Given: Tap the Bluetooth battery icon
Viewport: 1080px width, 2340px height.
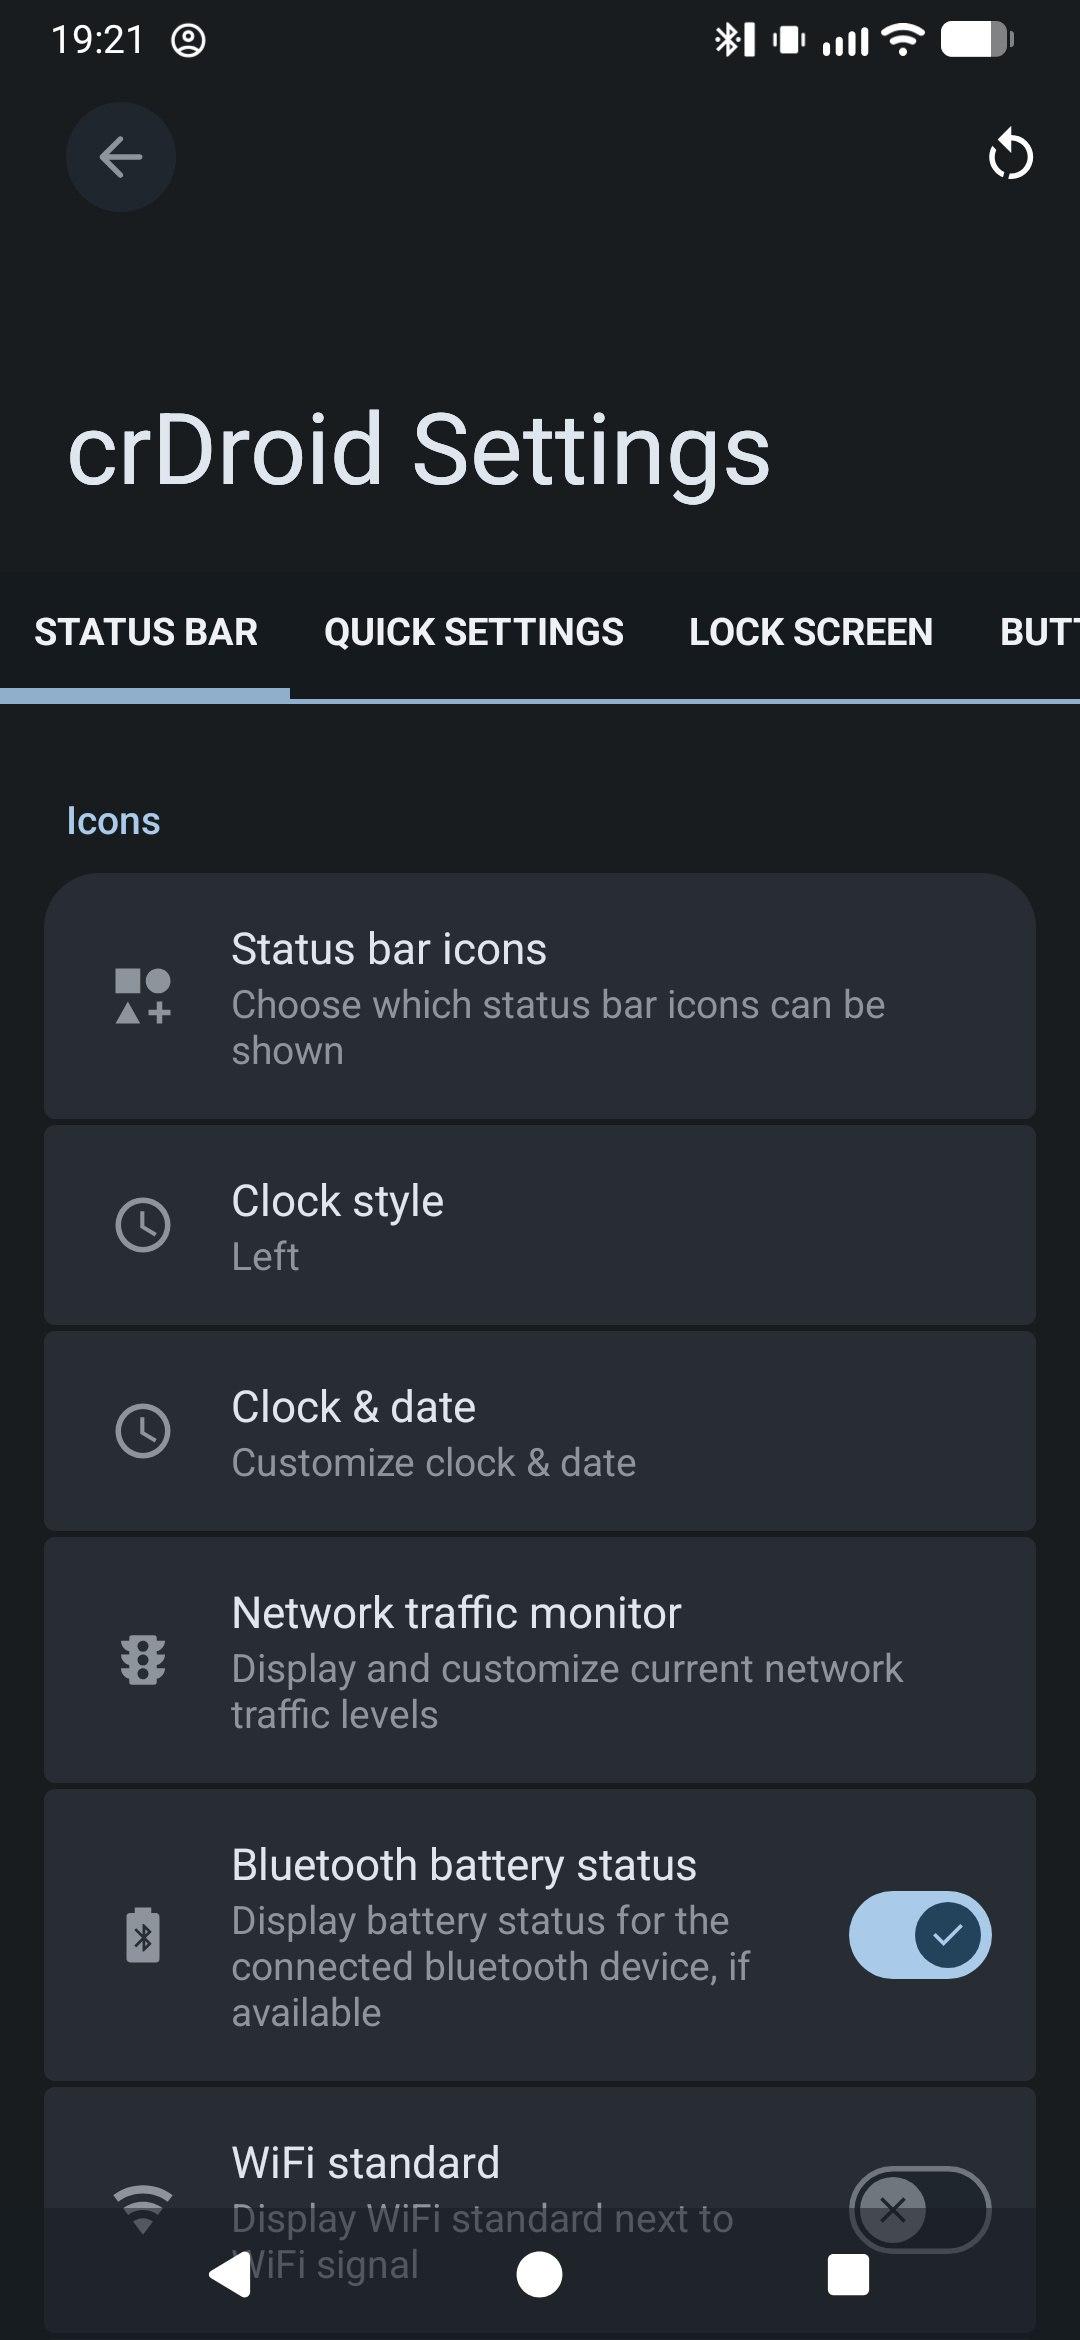Looking at the screenshot, I should pos(143,1935).
